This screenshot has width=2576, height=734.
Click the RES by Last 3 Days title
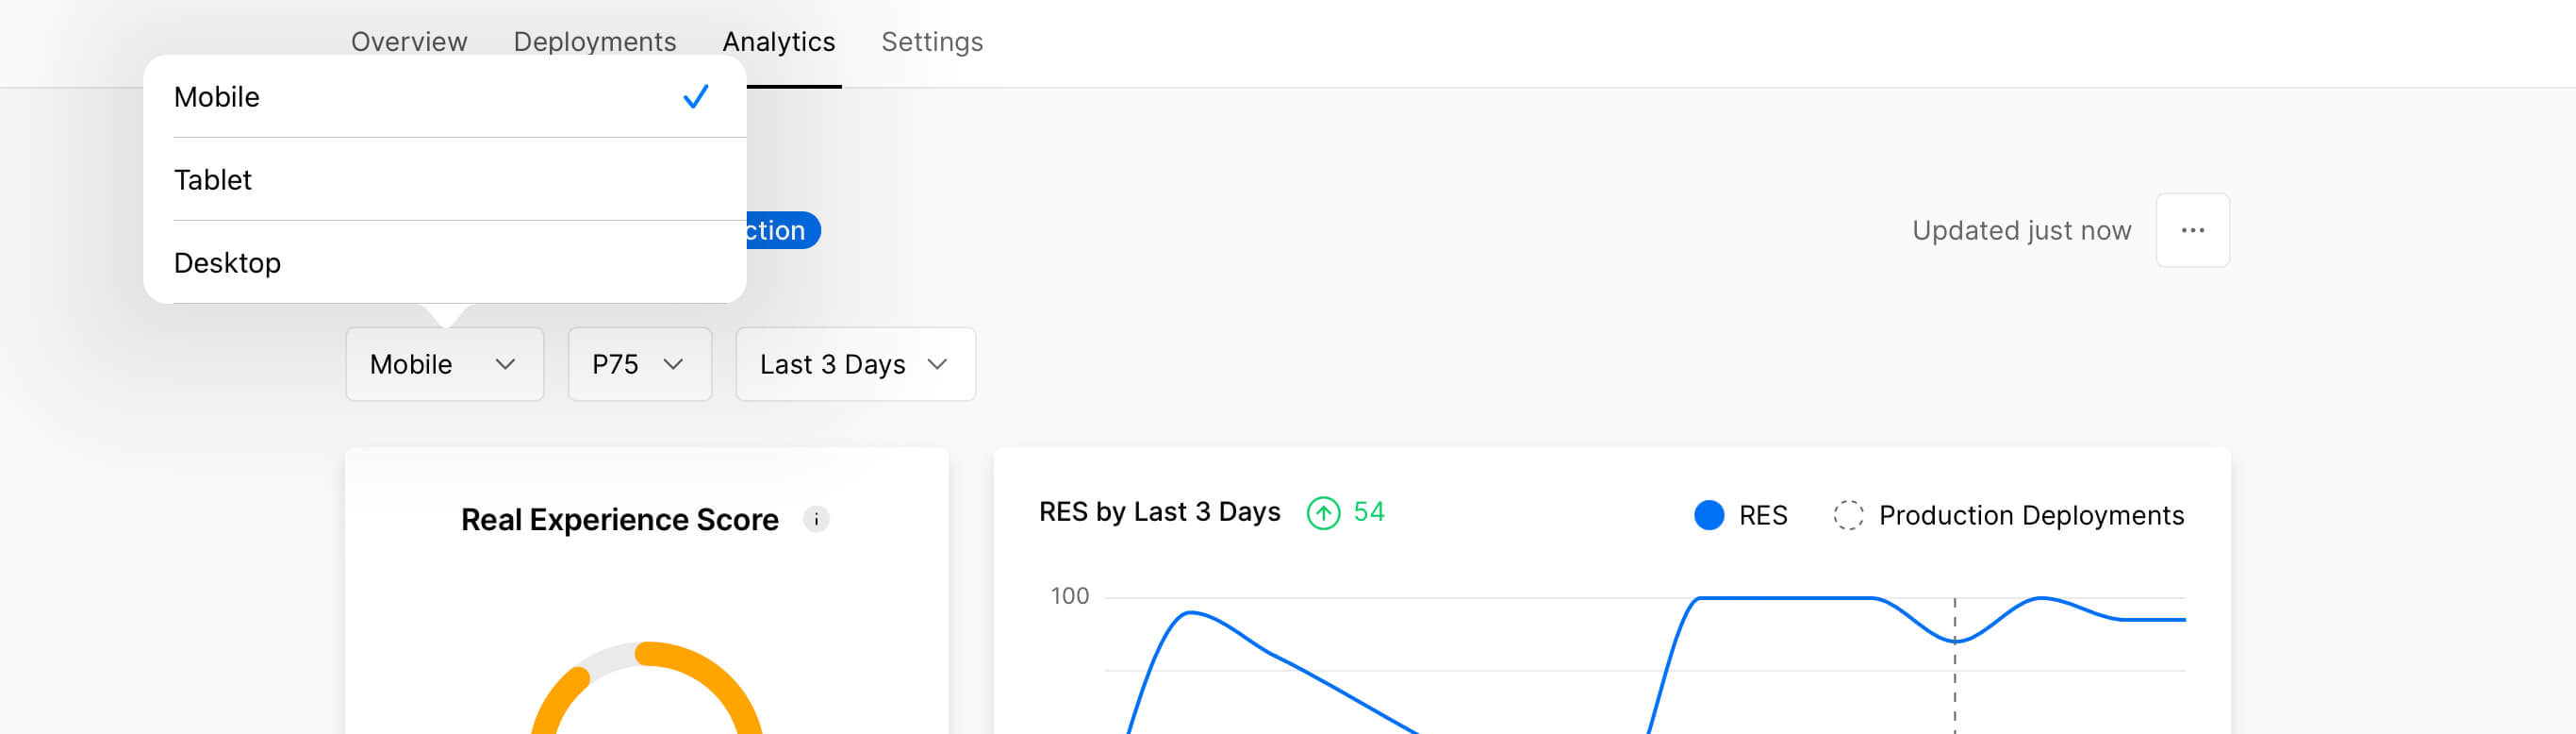[x=1159, y=512]
